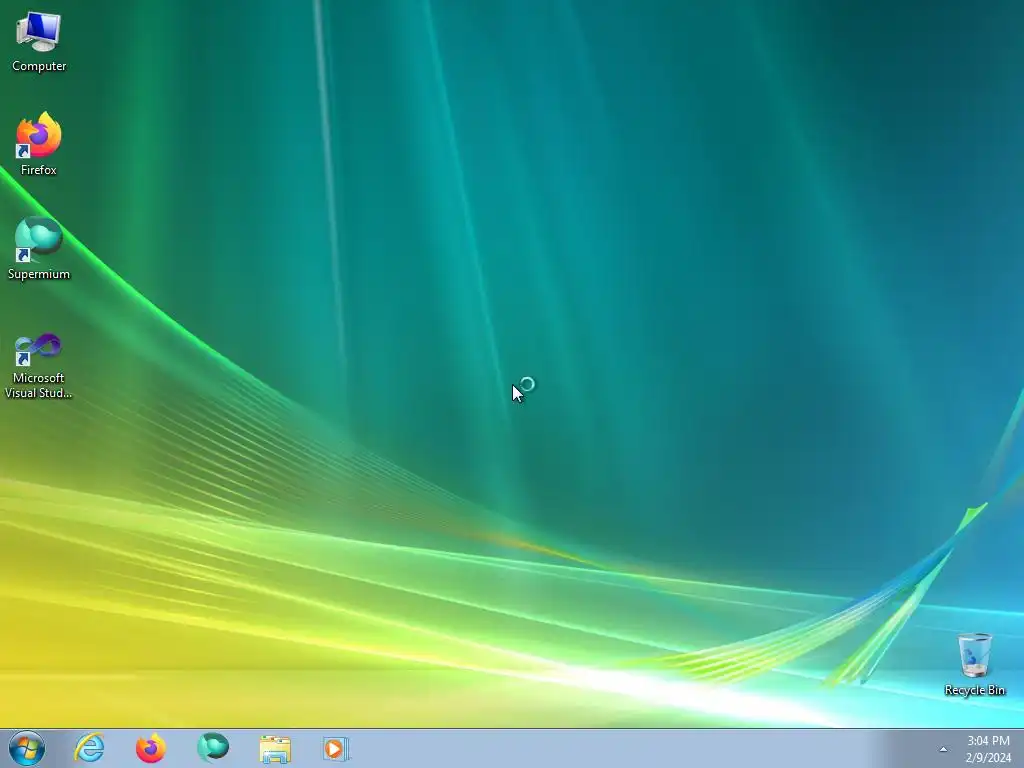Select the Recycle Bin icon
This screenshot has width=1024, height=768.
point(974,664)
